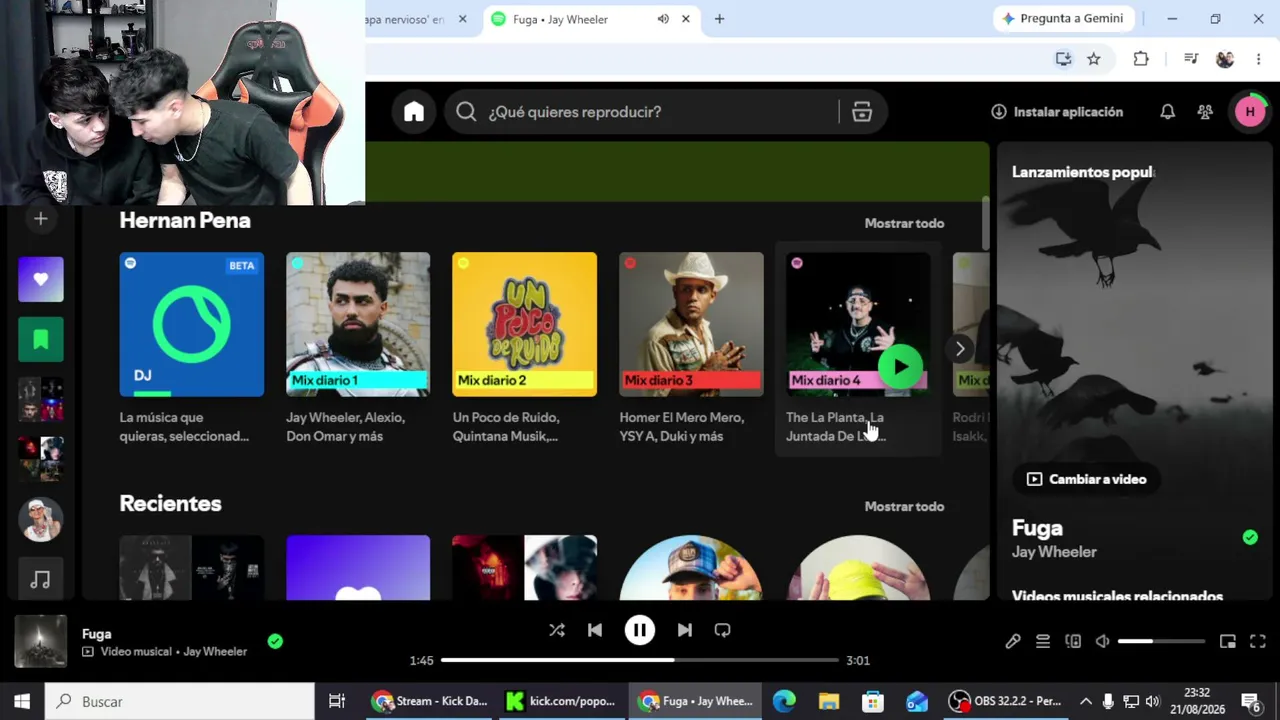Open the notifications bell in Spotify
The width and height of the screenshot is (1280, 720).
[1167, 112]
